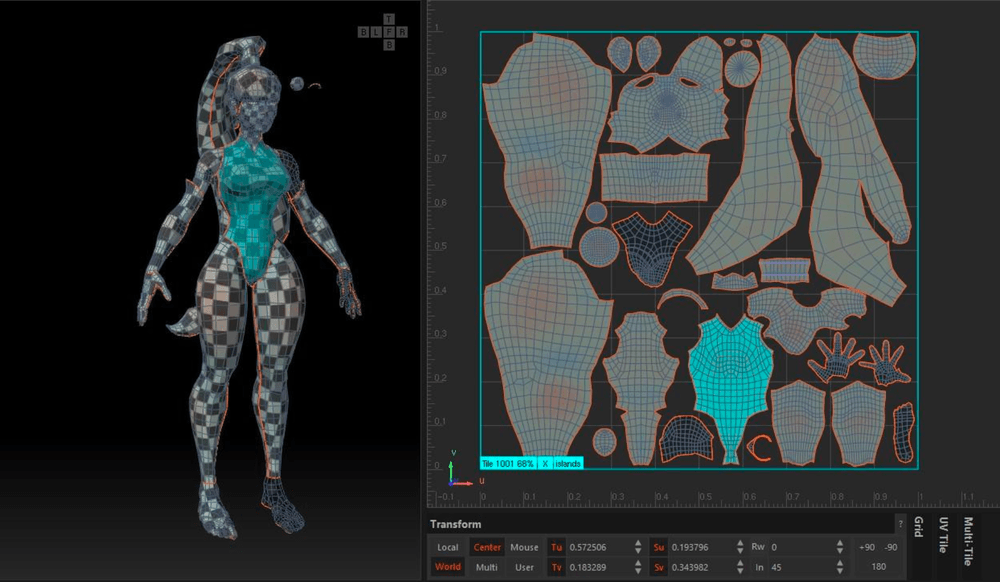Raise the In angle using its up arrow
Viewport: 1000px width, 582px height.
tap(838, 564)
